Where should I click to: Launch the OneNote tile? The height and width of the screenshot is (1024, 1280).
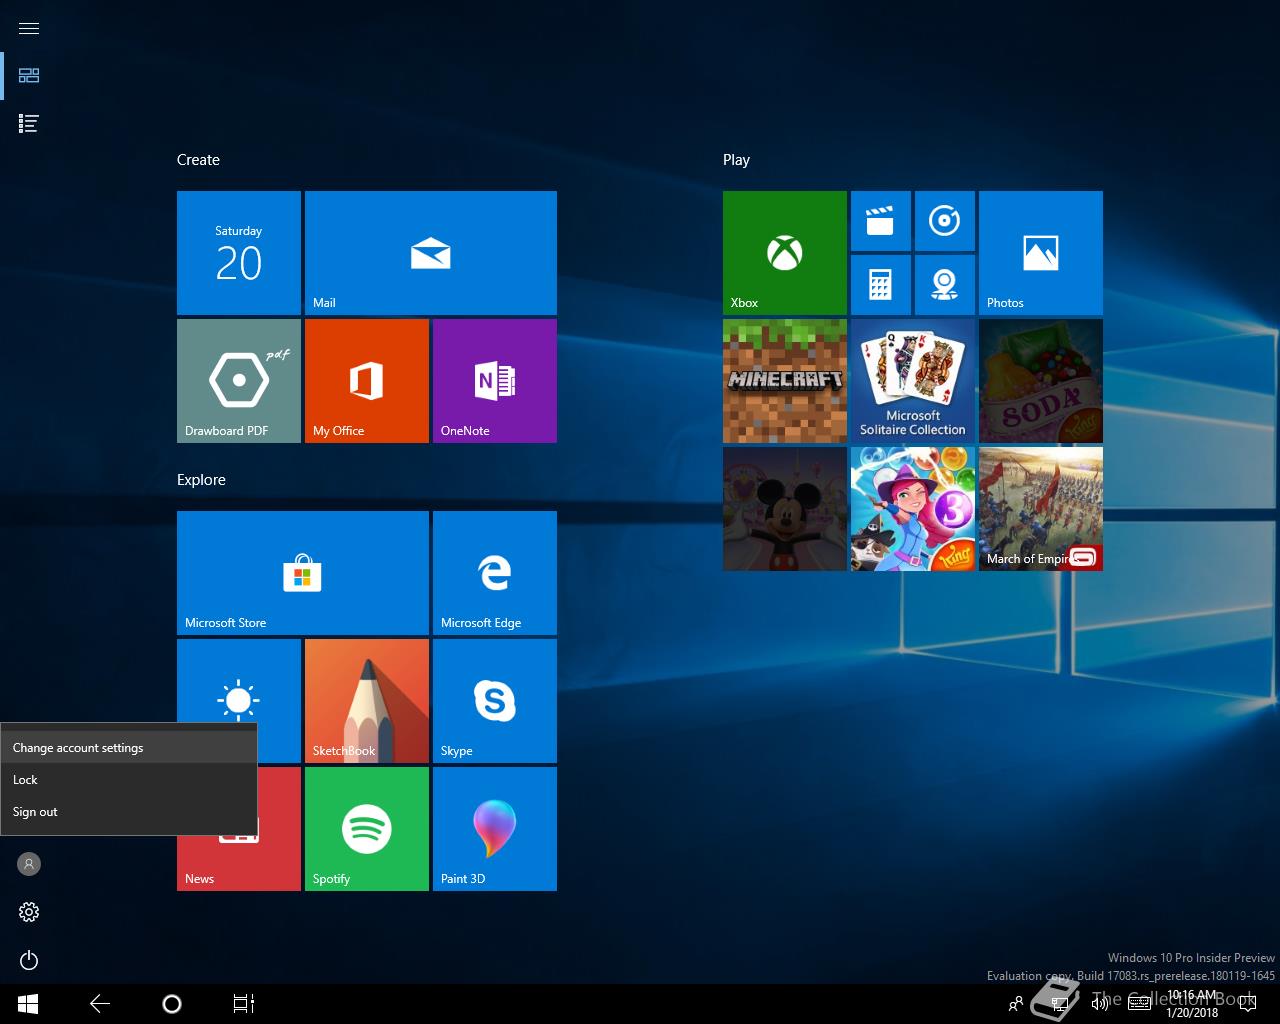pos(495,381)
